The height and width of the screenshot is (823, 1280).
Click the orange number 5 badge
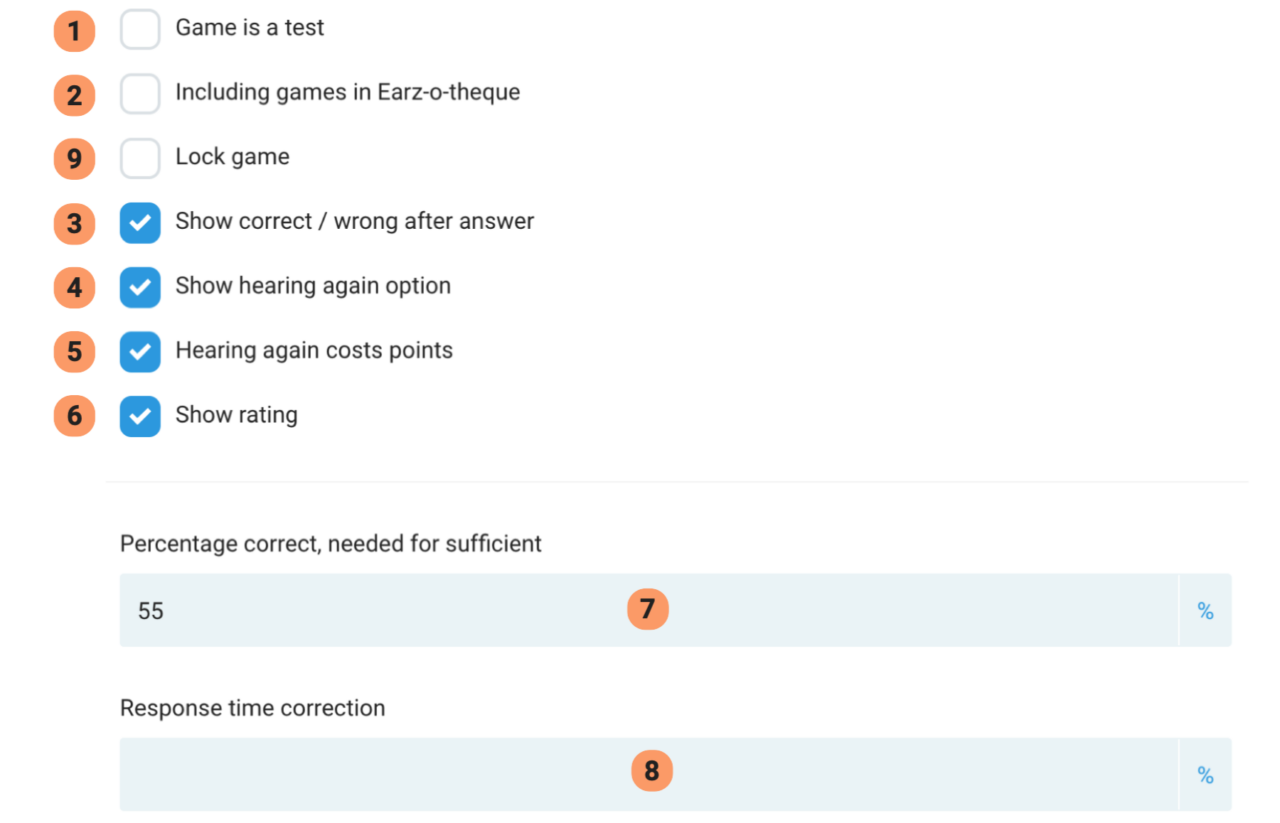(74, 353)
